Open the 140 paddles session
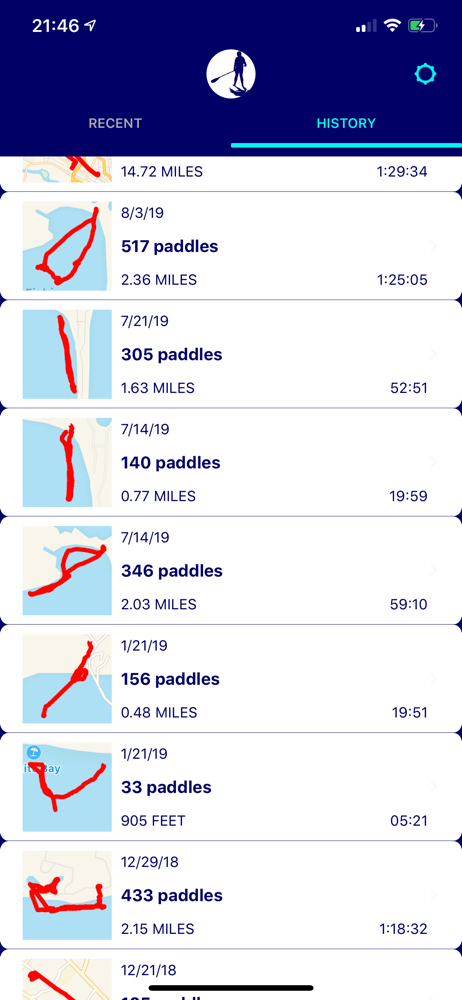The width and height of the screenshot is (462, 1000). tap(231, 462)
